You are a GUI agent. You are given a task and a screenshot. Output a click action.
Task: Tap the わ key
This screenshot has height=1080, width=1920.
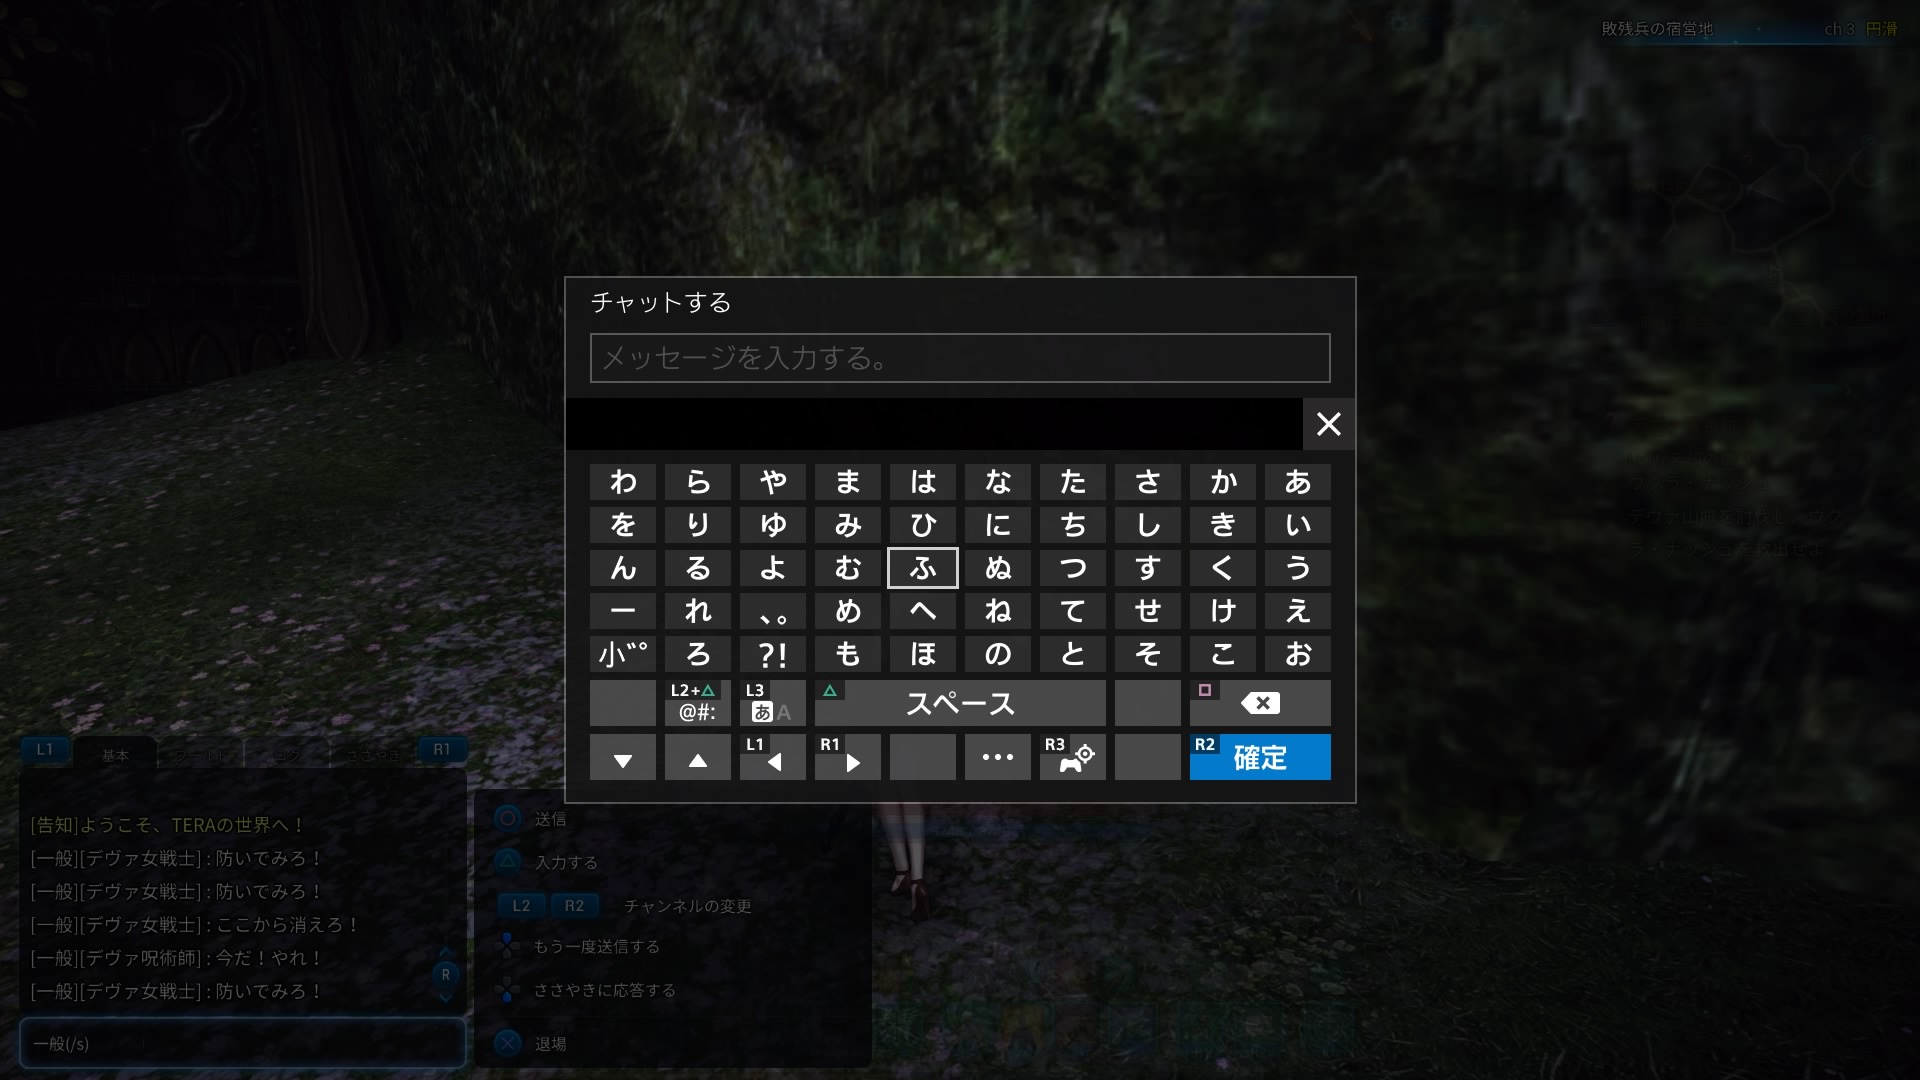[x=623, y=482]
